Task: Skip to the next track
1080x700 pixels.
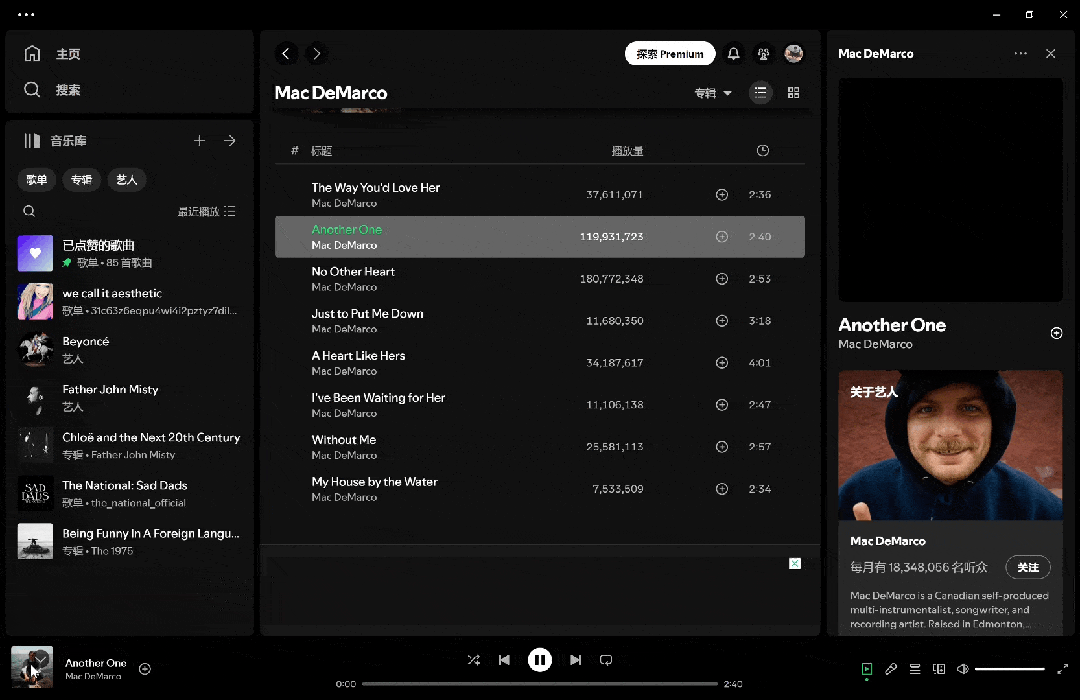Action: [x=575, y=660]
